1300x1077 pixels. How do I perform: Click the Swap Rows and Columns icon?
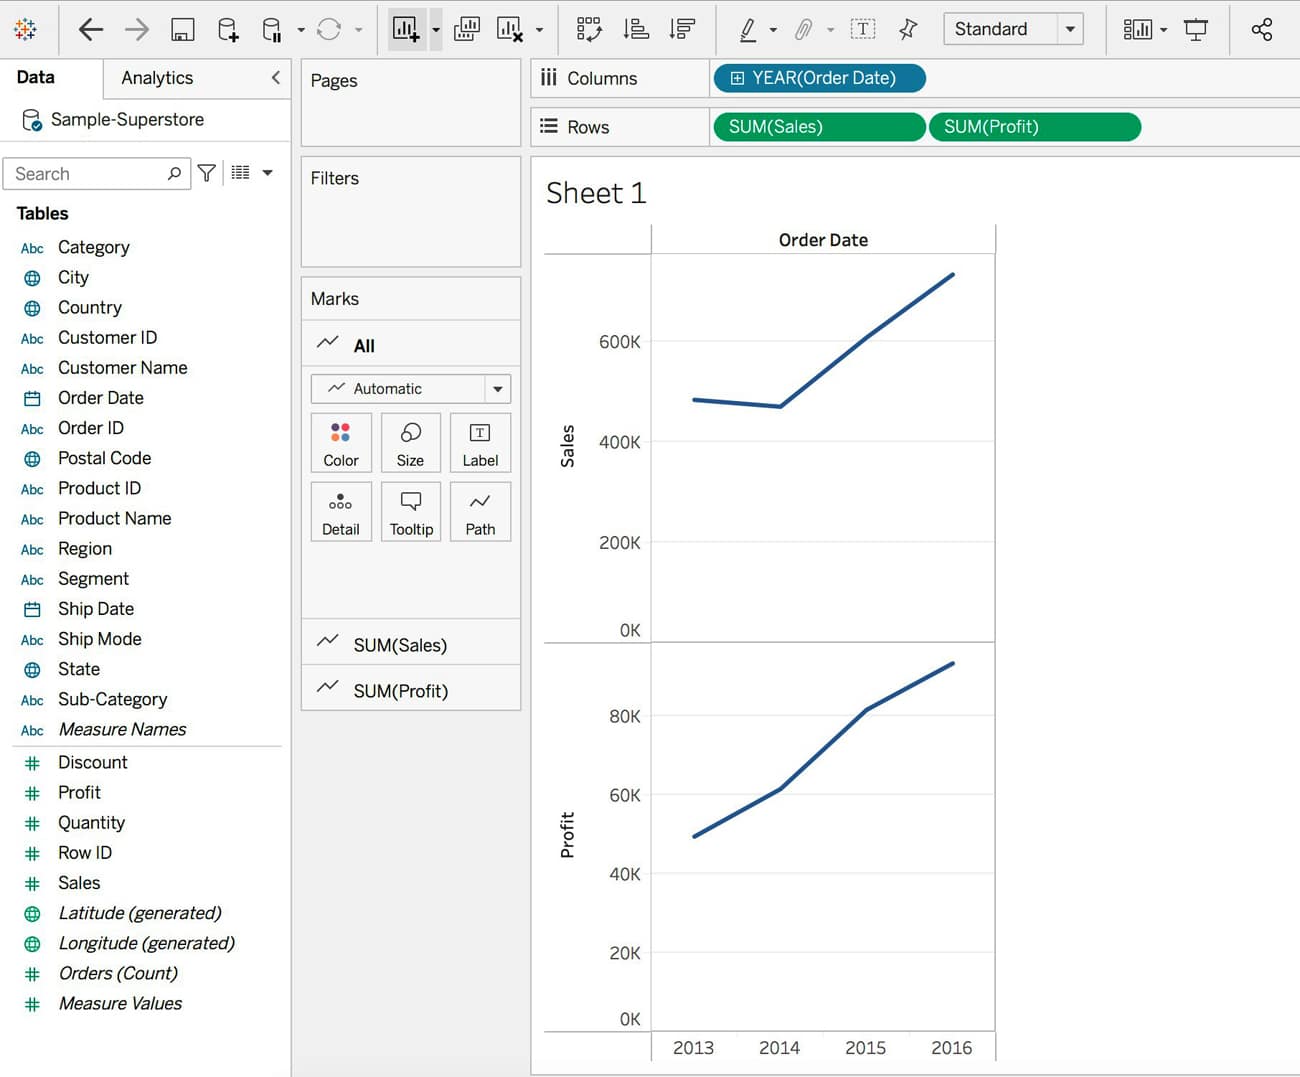589,30
